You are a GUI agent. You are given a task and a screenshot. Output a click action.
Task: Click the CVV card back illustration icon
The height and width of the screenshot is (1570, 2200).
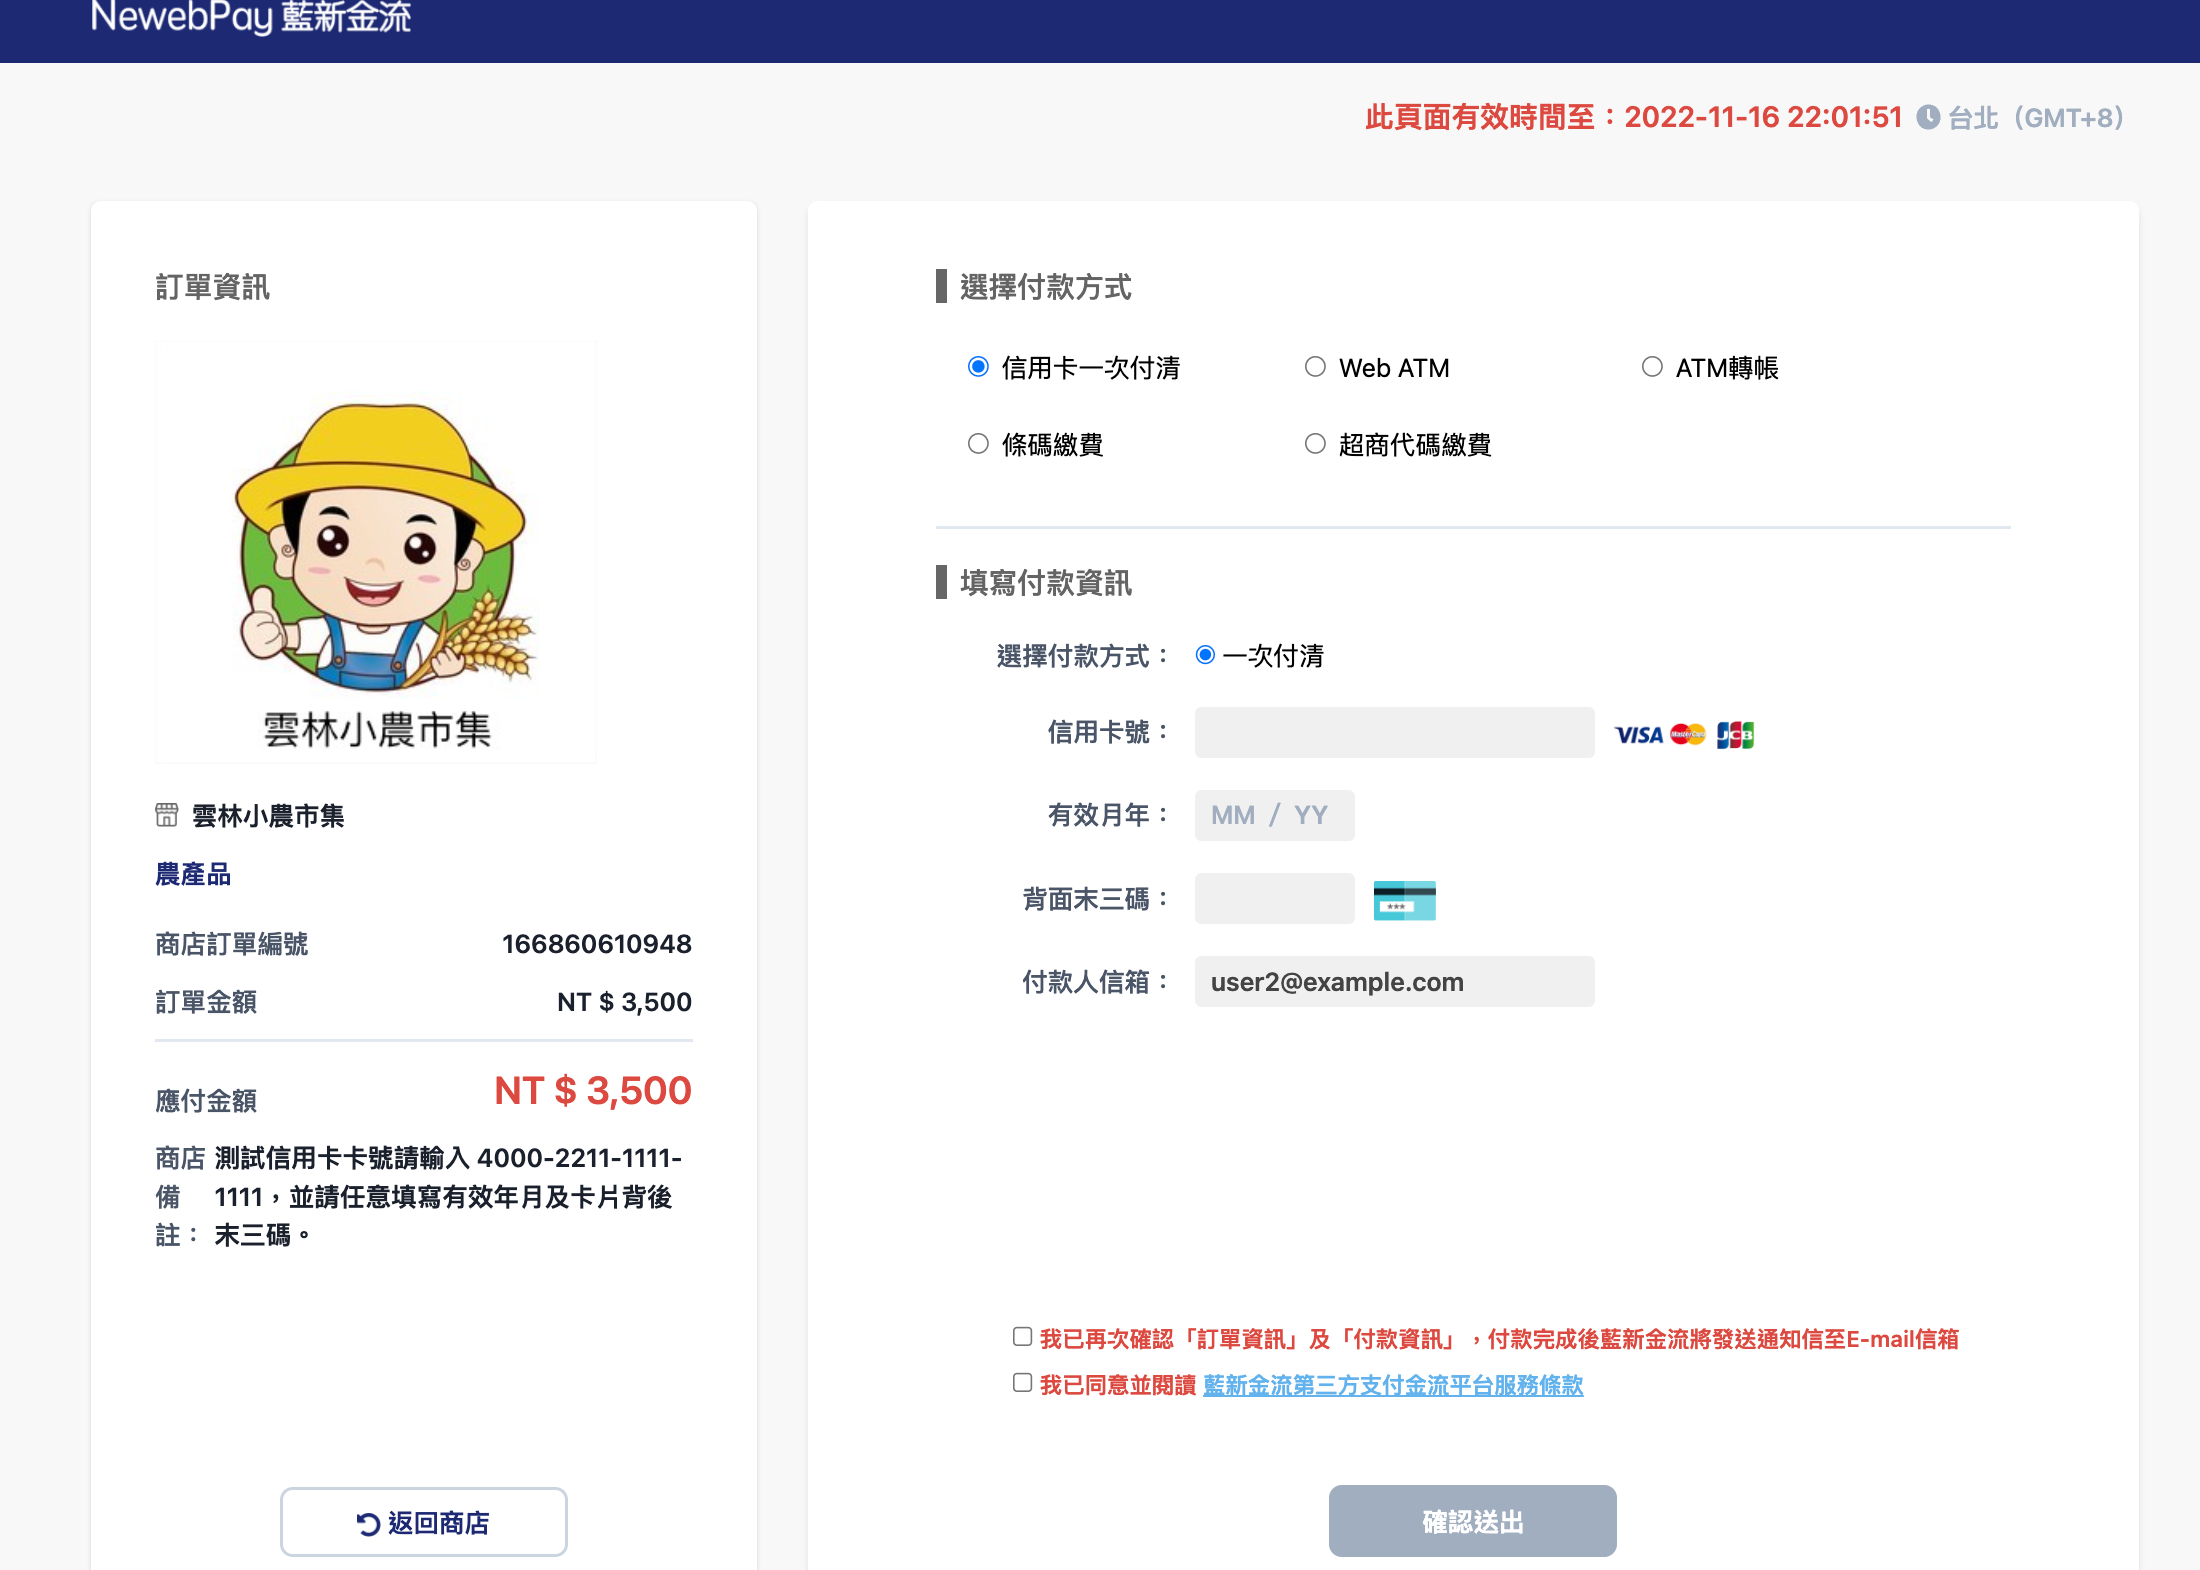point(1404,900)
